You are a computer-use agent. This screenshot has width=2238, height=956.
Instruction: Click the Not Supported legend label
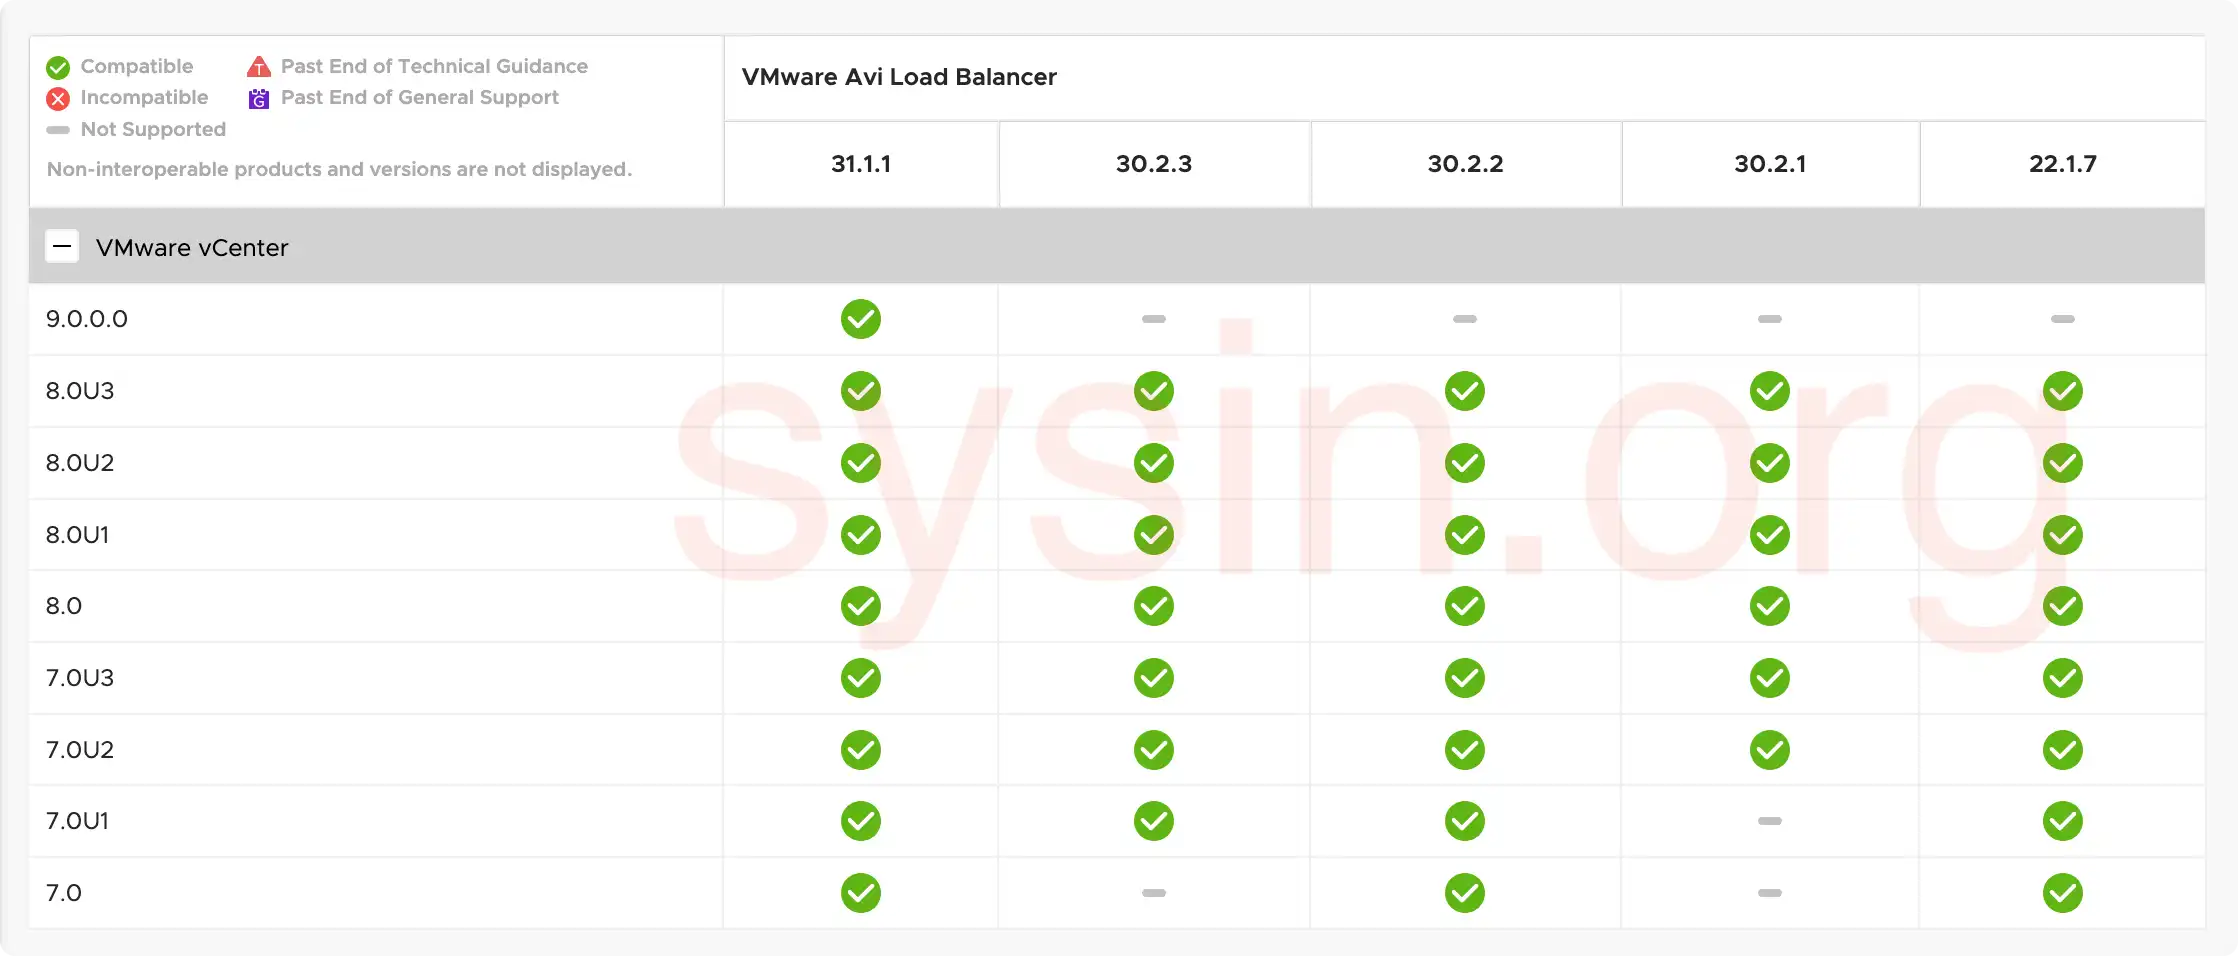coord(153,129)
